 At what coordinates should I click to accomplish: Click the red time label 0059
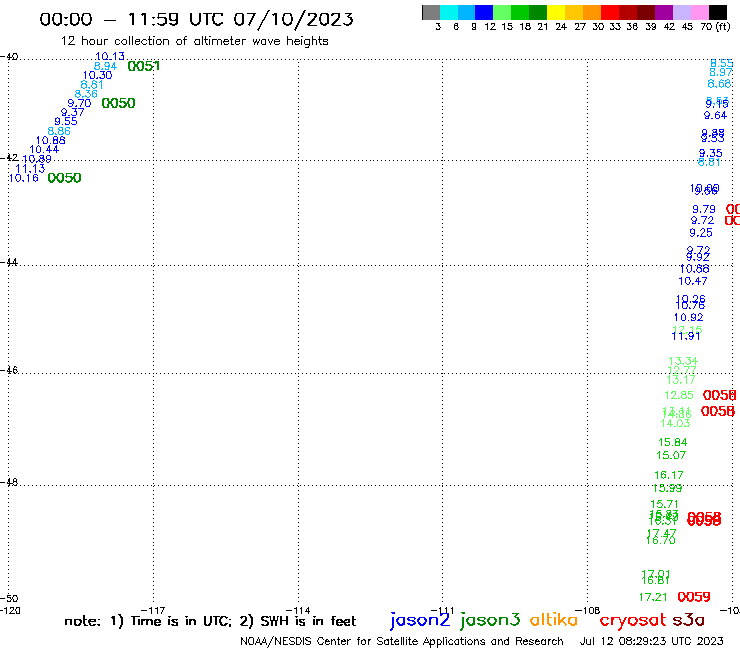coord(694,597)
